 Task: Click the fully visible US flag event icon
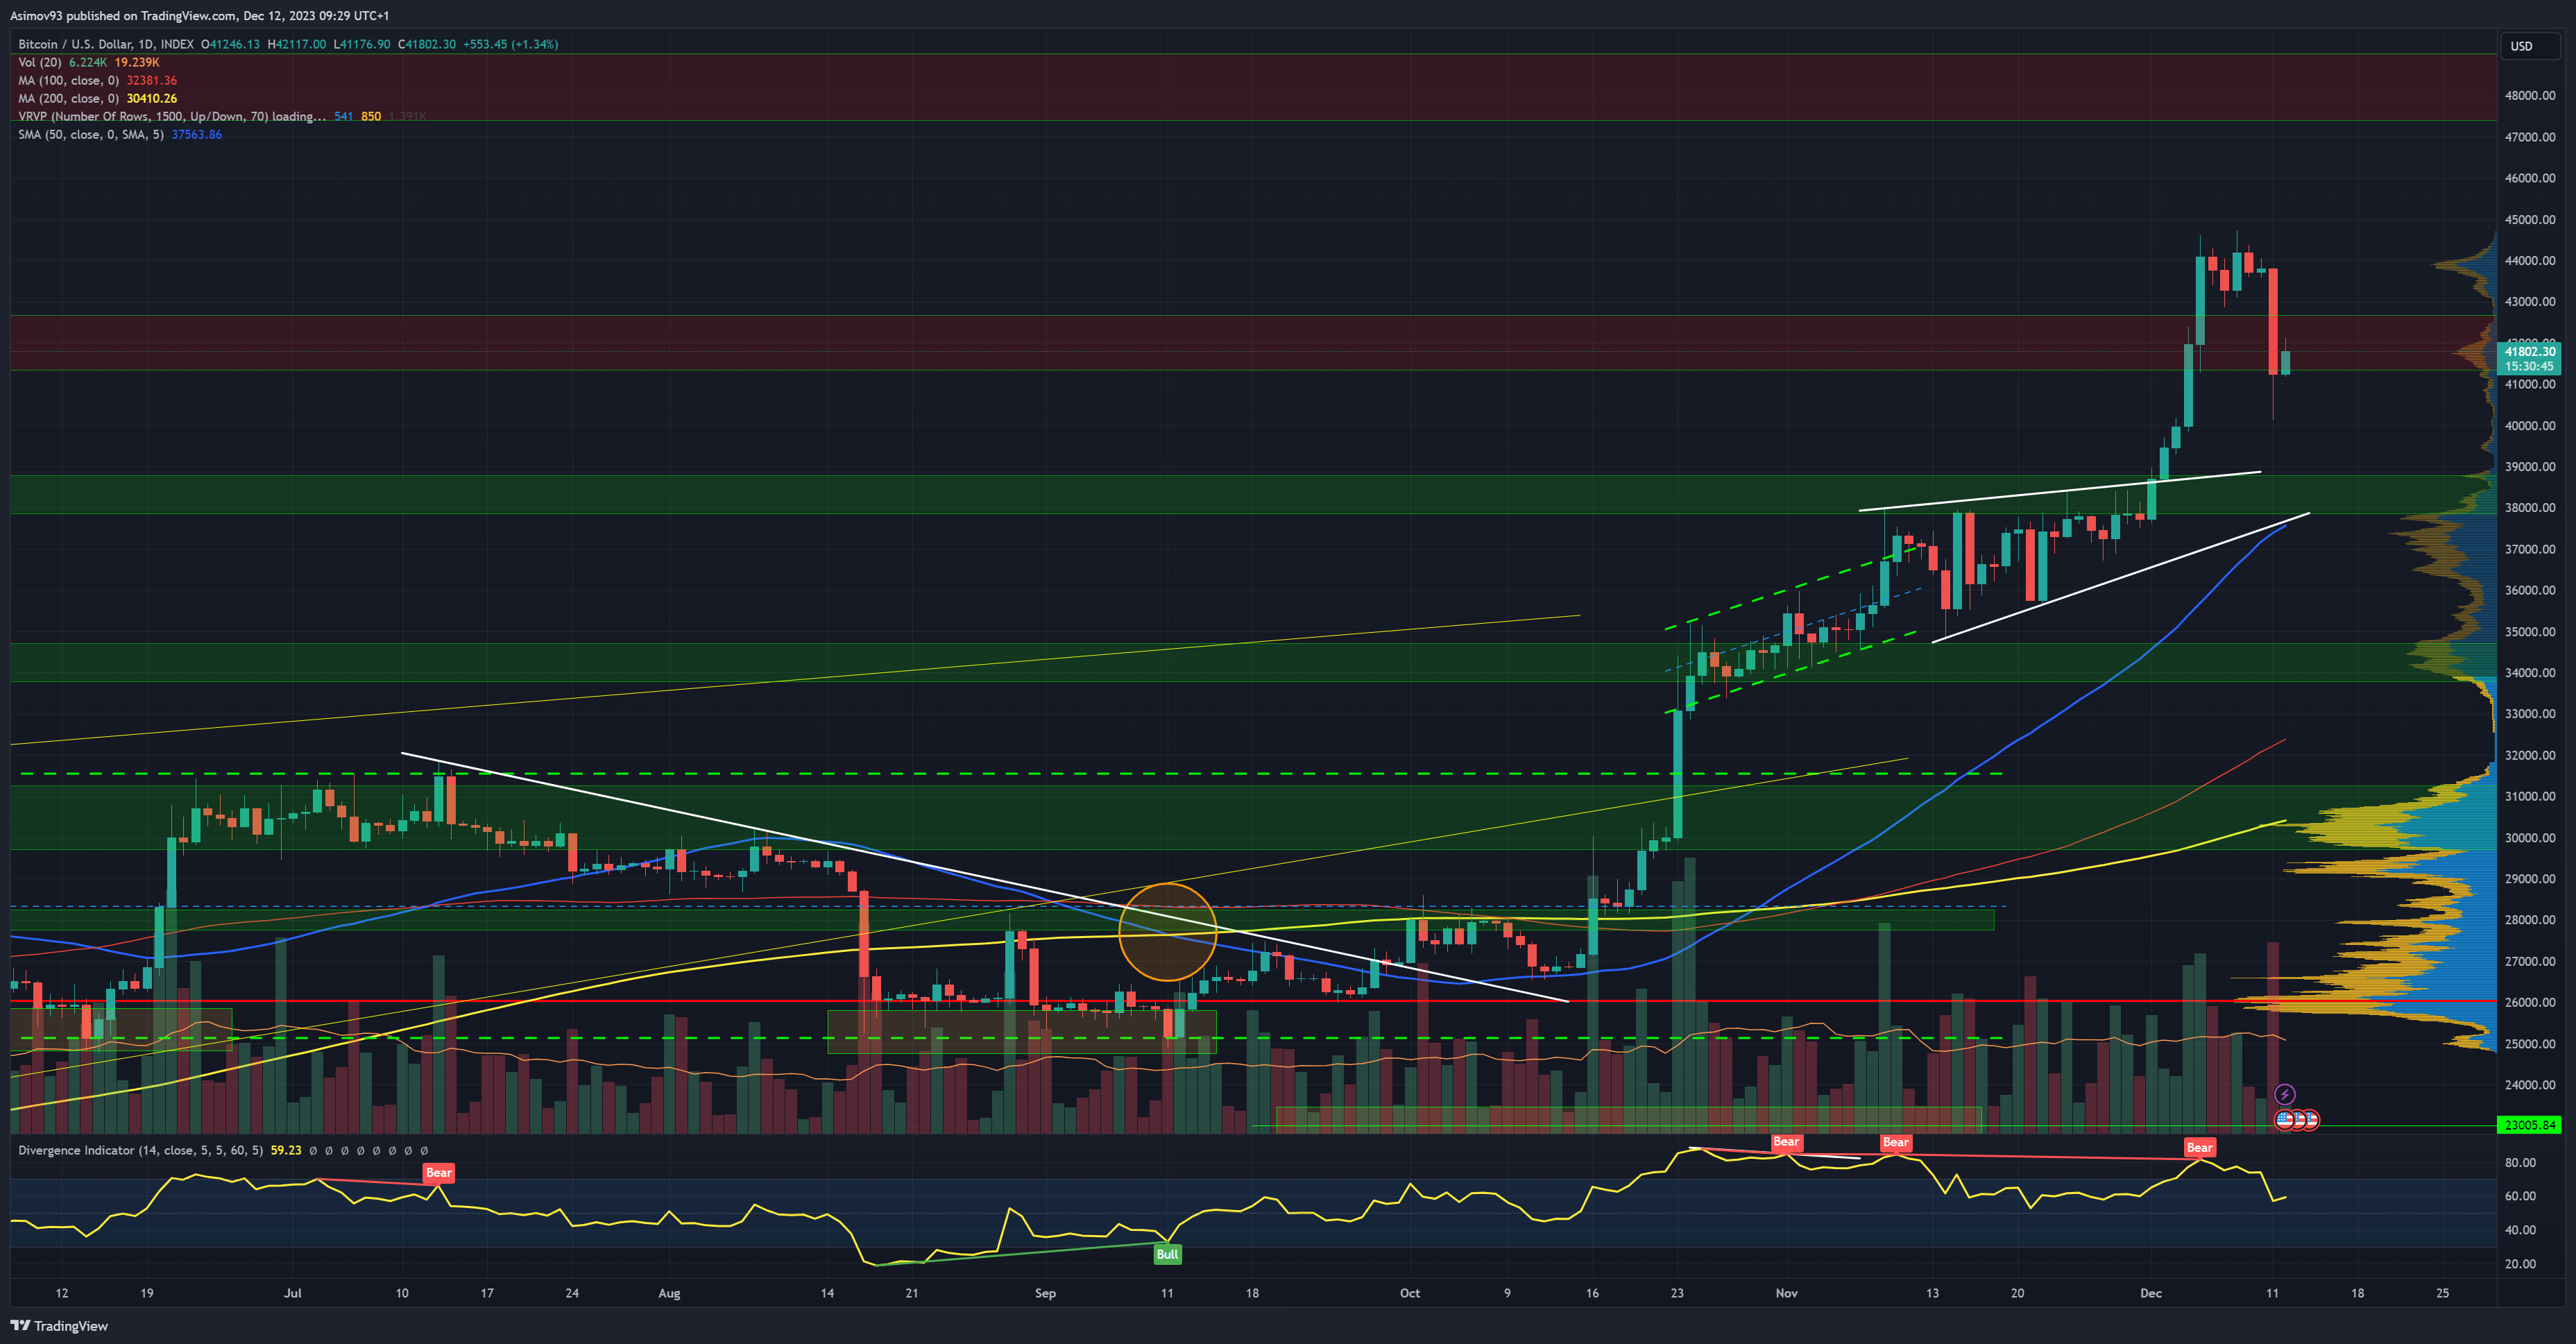tap(2285, 1120)
